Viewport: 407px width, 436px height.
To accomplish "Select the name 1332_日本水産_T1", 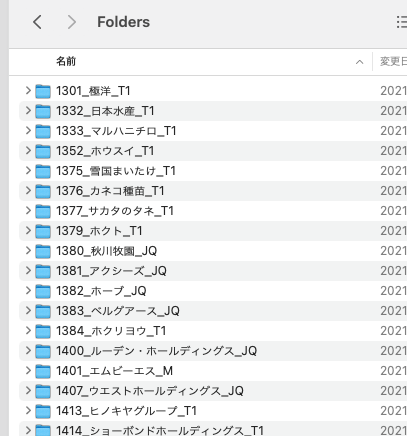I will tap(105, 111).
